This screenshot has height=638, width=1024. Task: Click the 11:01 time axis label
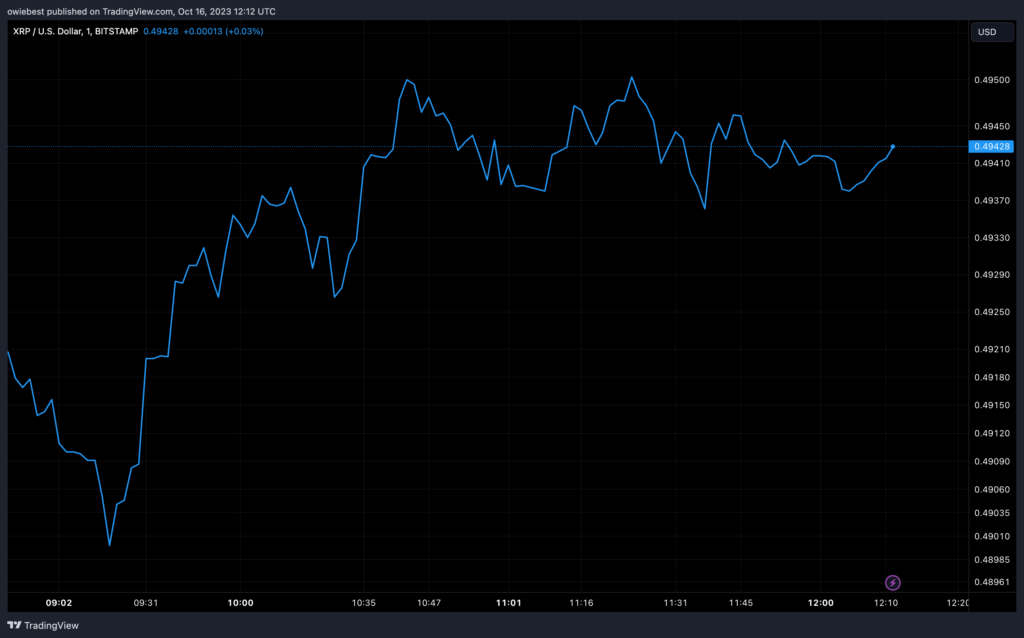509,603
